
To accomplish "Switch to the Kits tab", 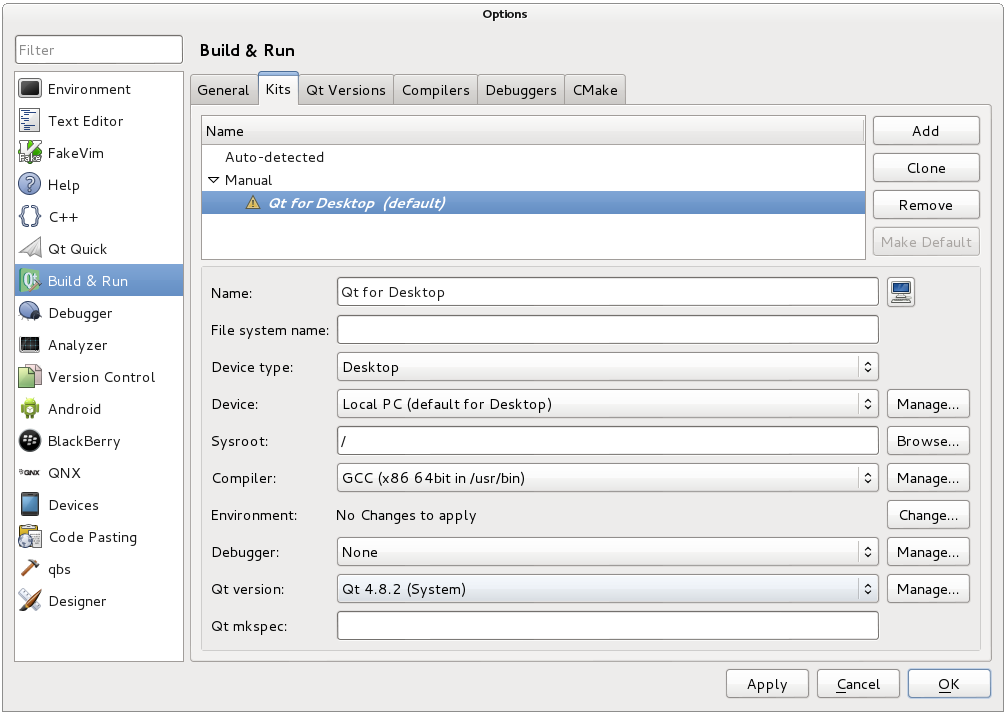I will (278, 89).
